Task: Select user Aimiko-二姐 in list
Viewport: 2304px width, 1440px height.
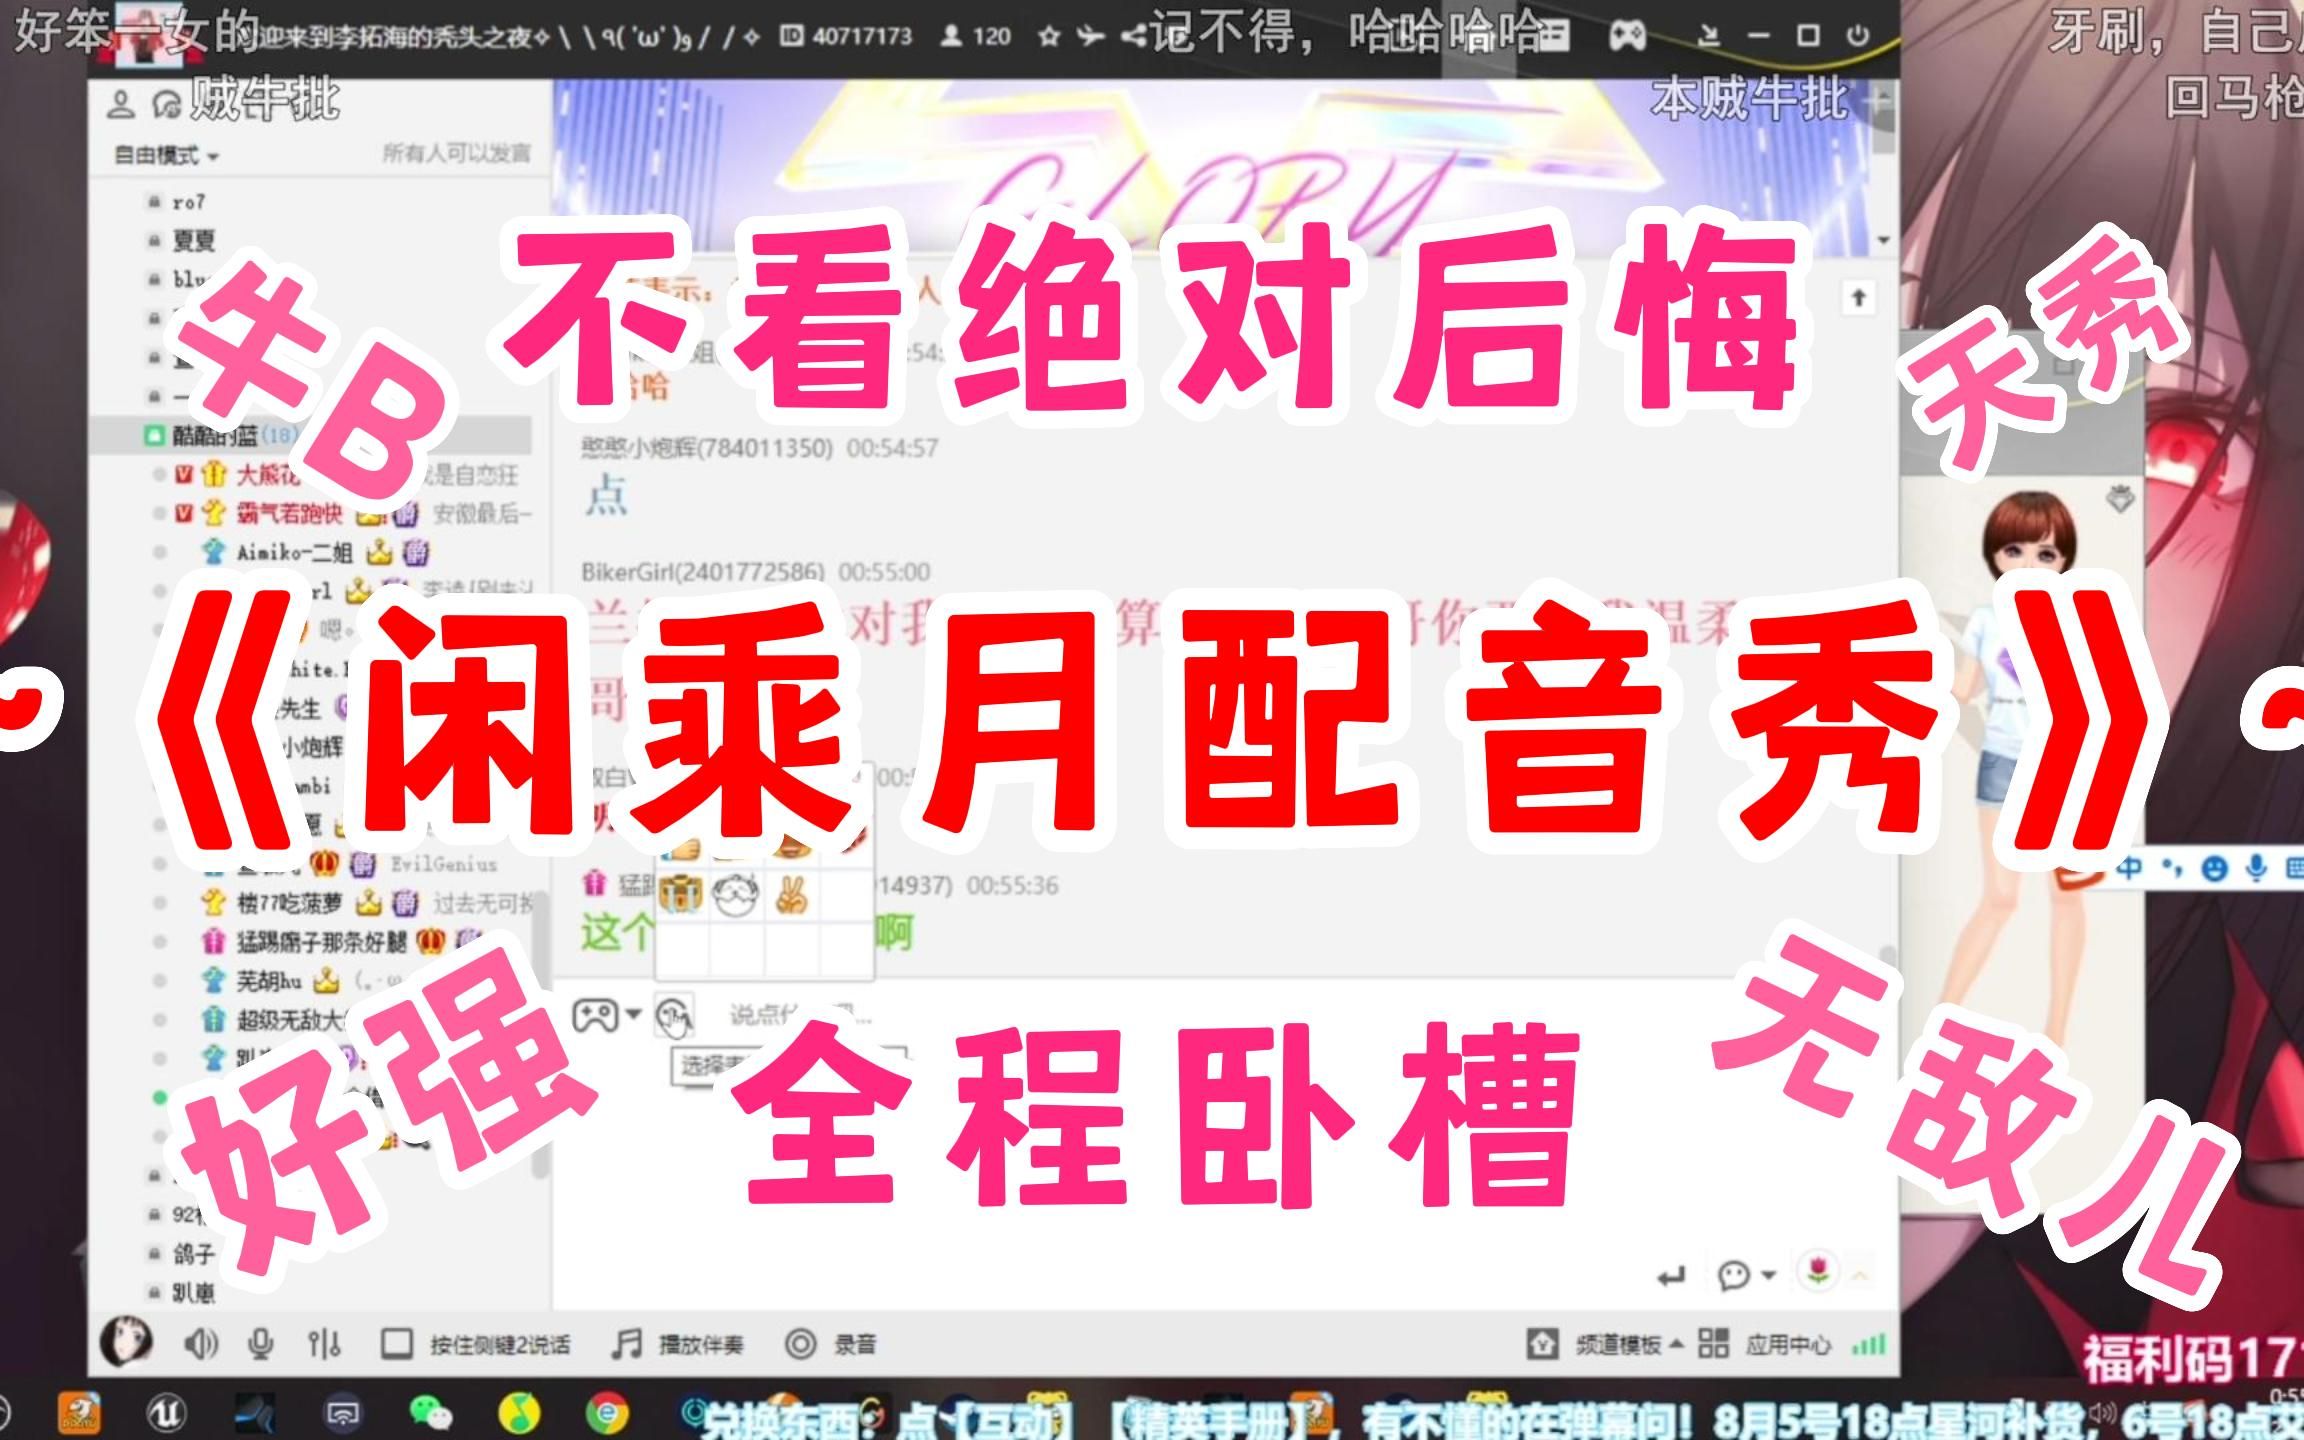Action: point(294,552)
